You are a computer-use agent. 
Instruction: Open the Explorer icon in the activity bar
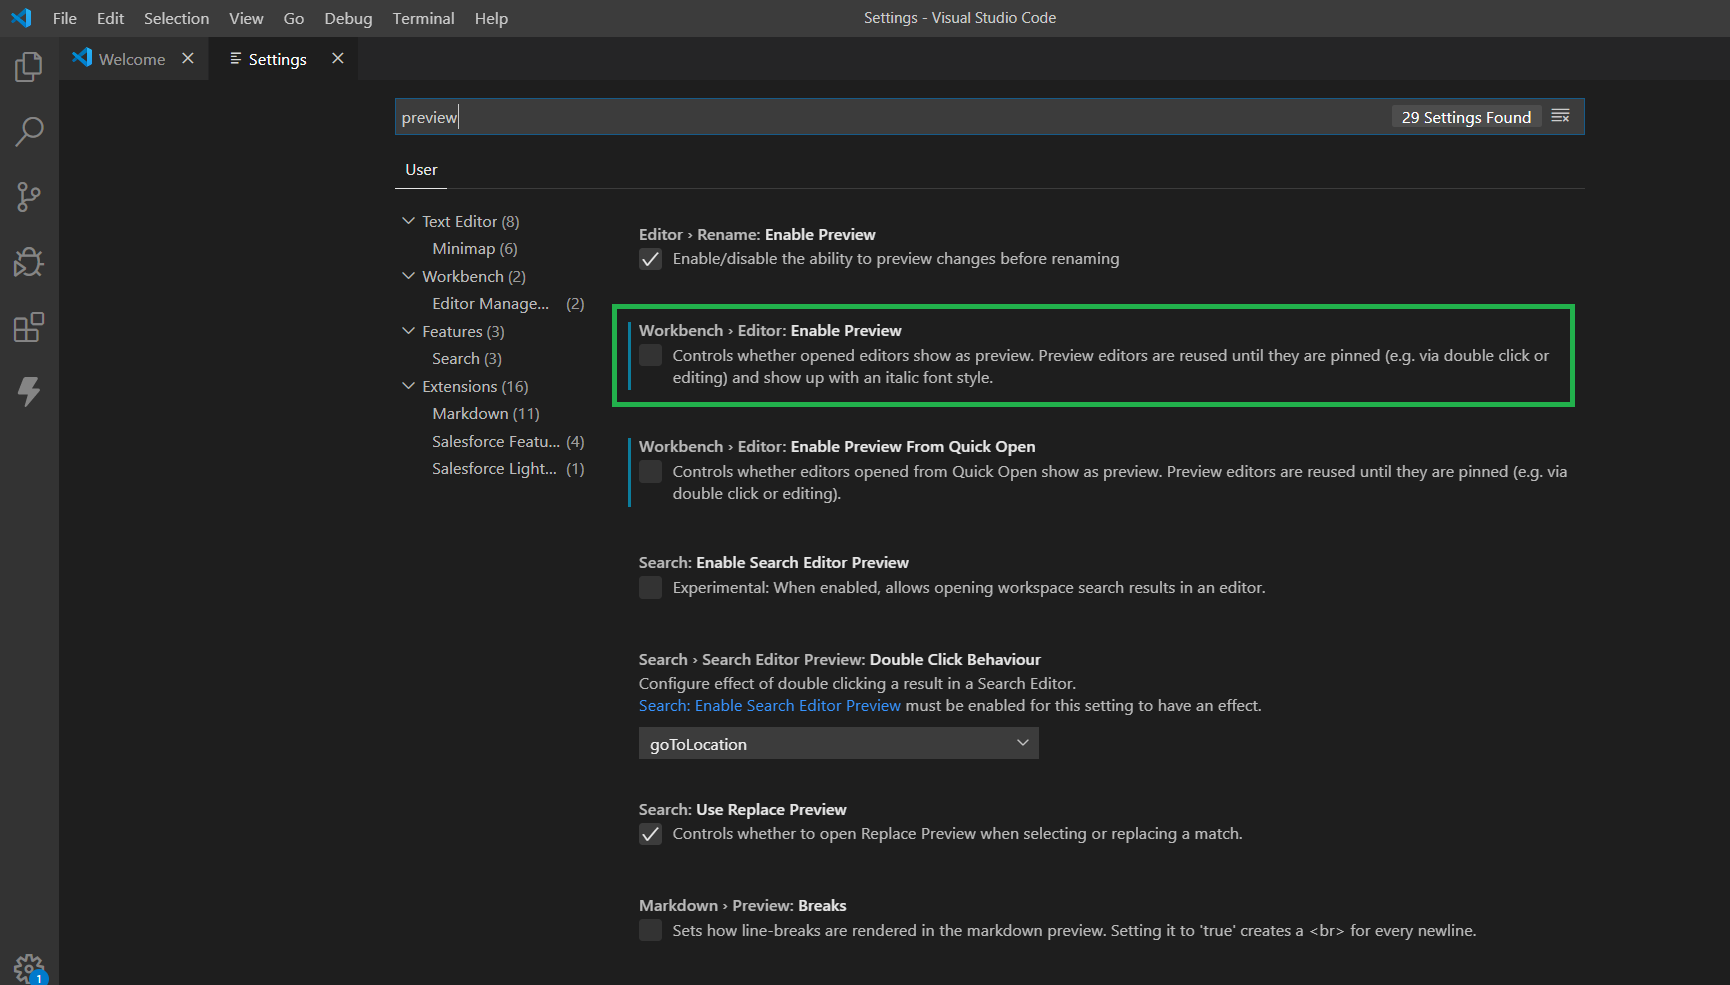(x=28, y=66)
